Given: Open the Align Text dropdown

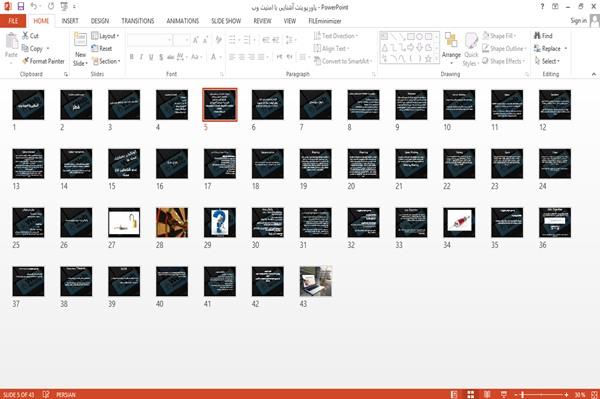Looking at the screenshot, I should pos(331,49).
